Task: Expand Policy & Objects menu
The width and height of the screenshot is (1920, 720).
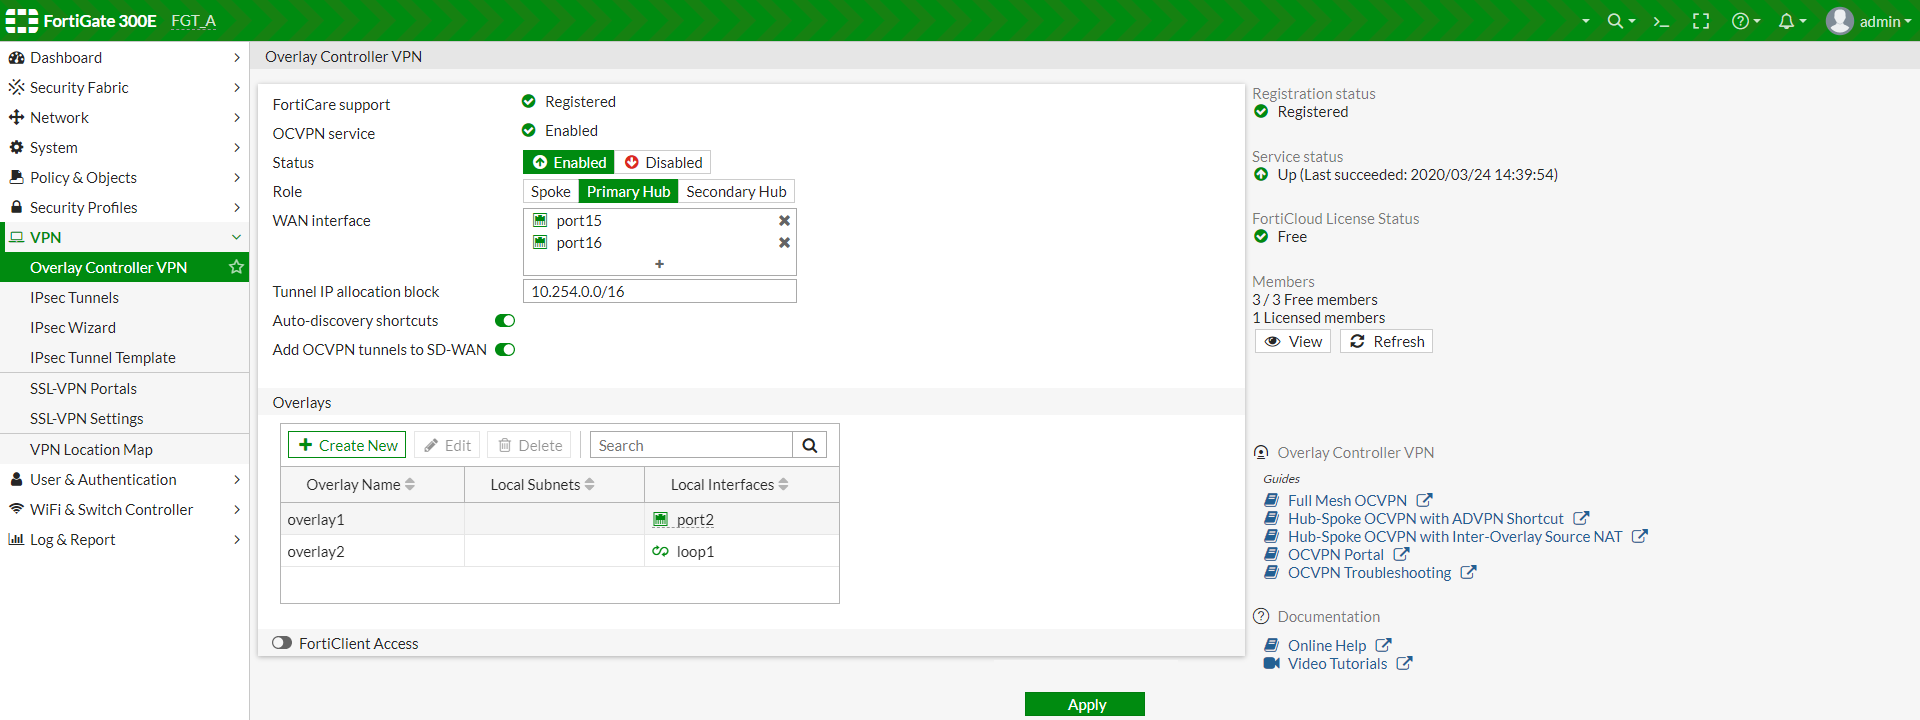Action: pyautogui.click(x=124, y=177)
